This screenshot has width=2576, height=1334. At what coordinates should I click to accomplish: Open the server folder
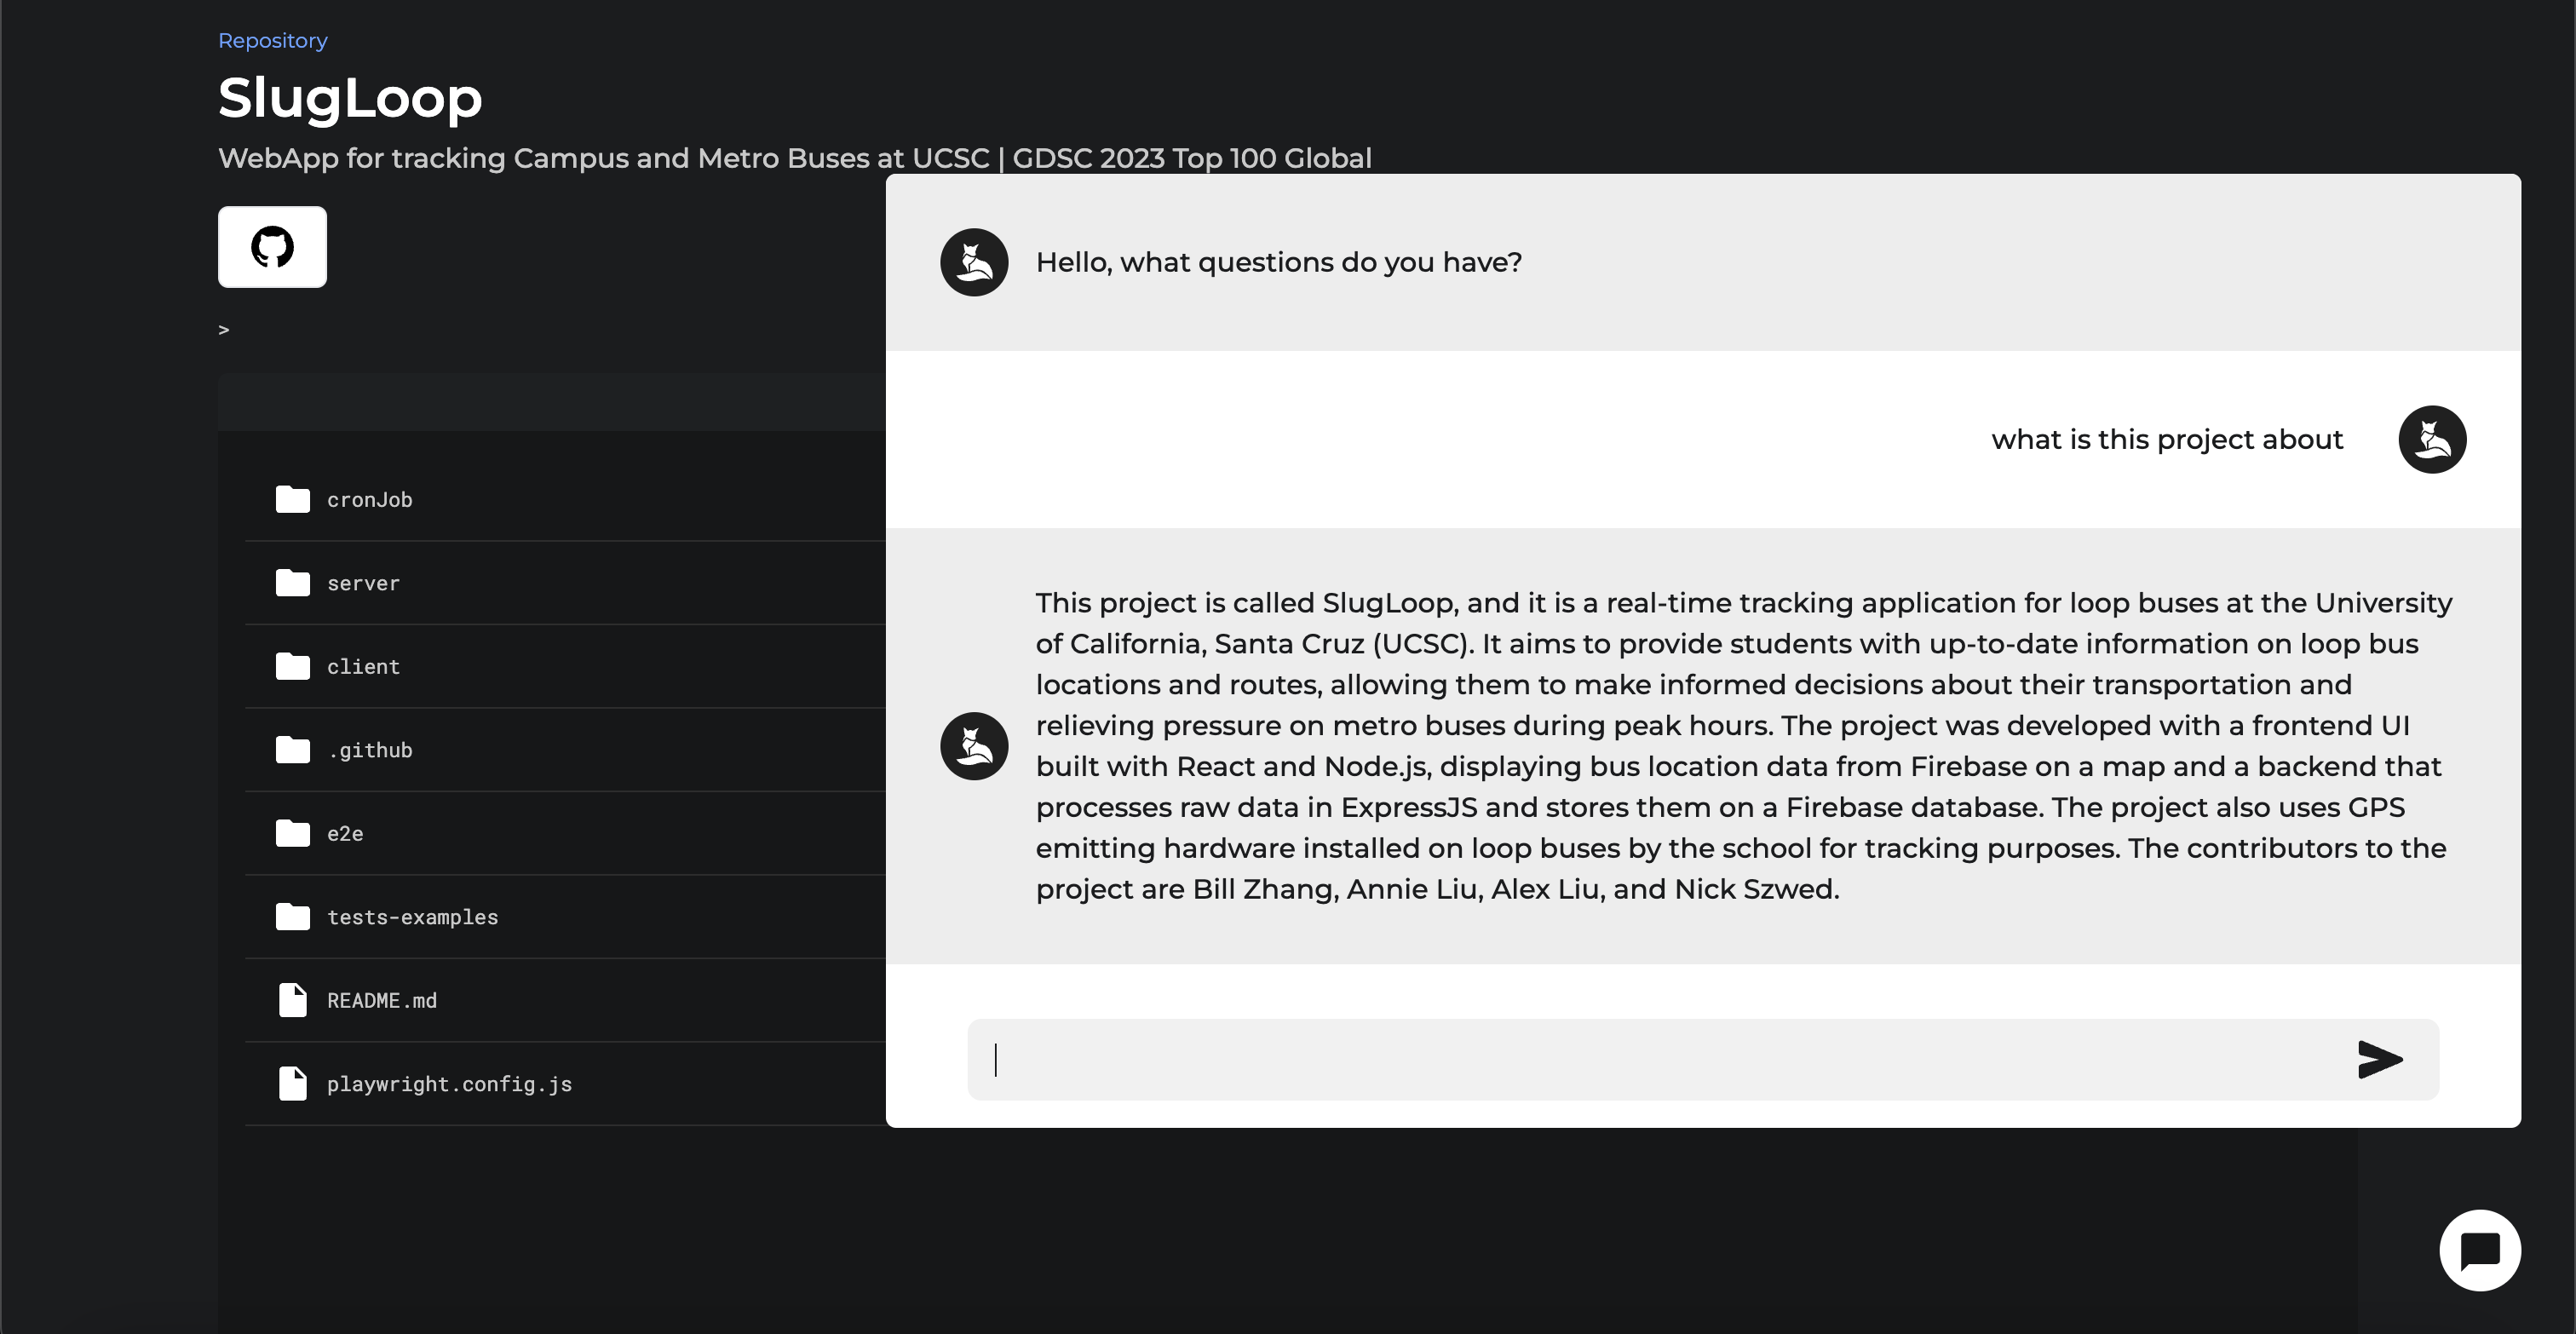click(565, 583)
